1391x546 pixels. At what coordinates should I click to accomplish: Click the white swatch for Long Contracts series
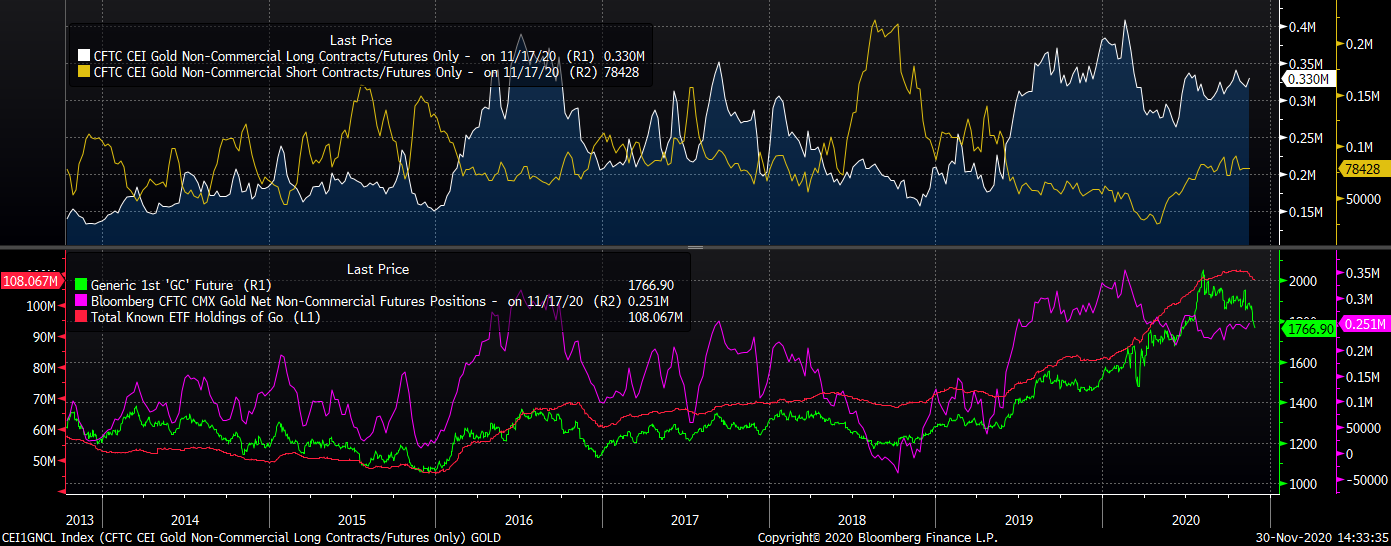(x=83, y=57)
